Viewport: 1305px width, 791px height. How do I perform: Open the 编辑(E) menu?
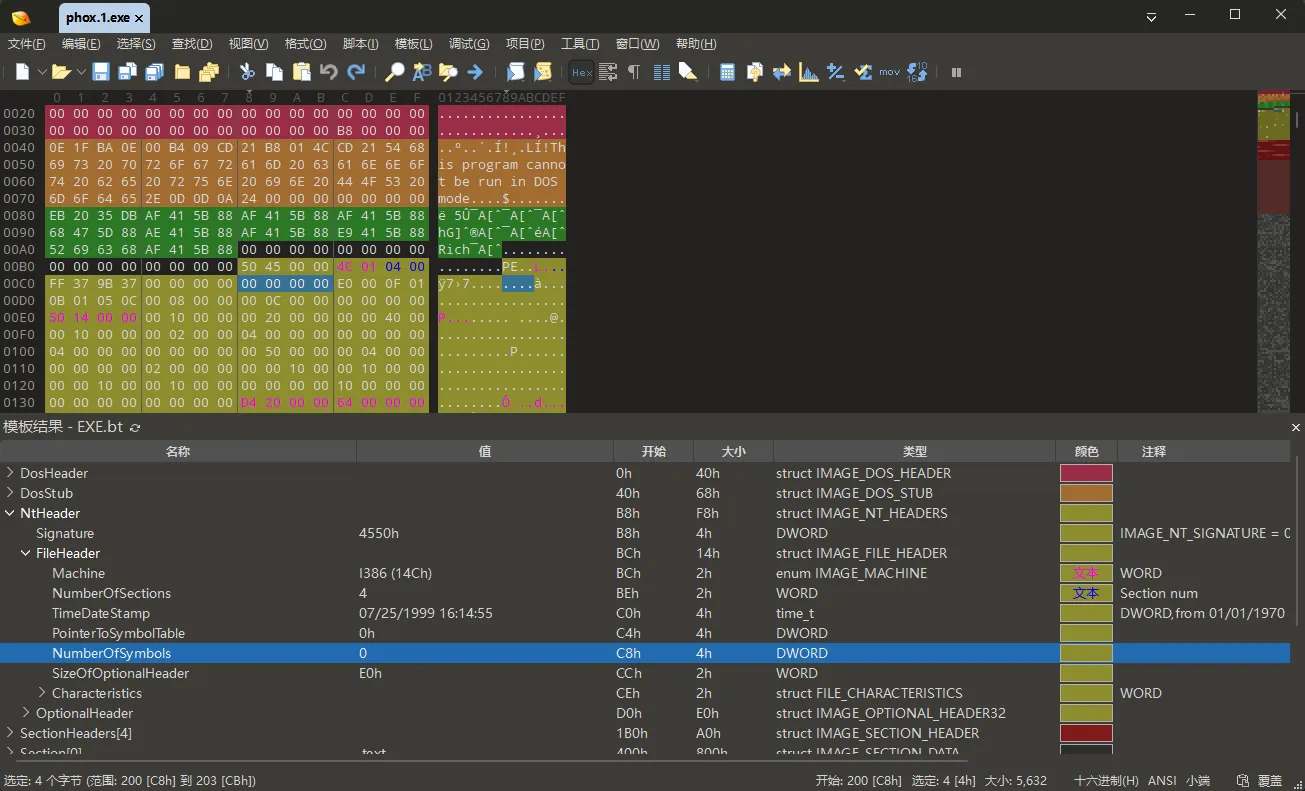(81, 44)
